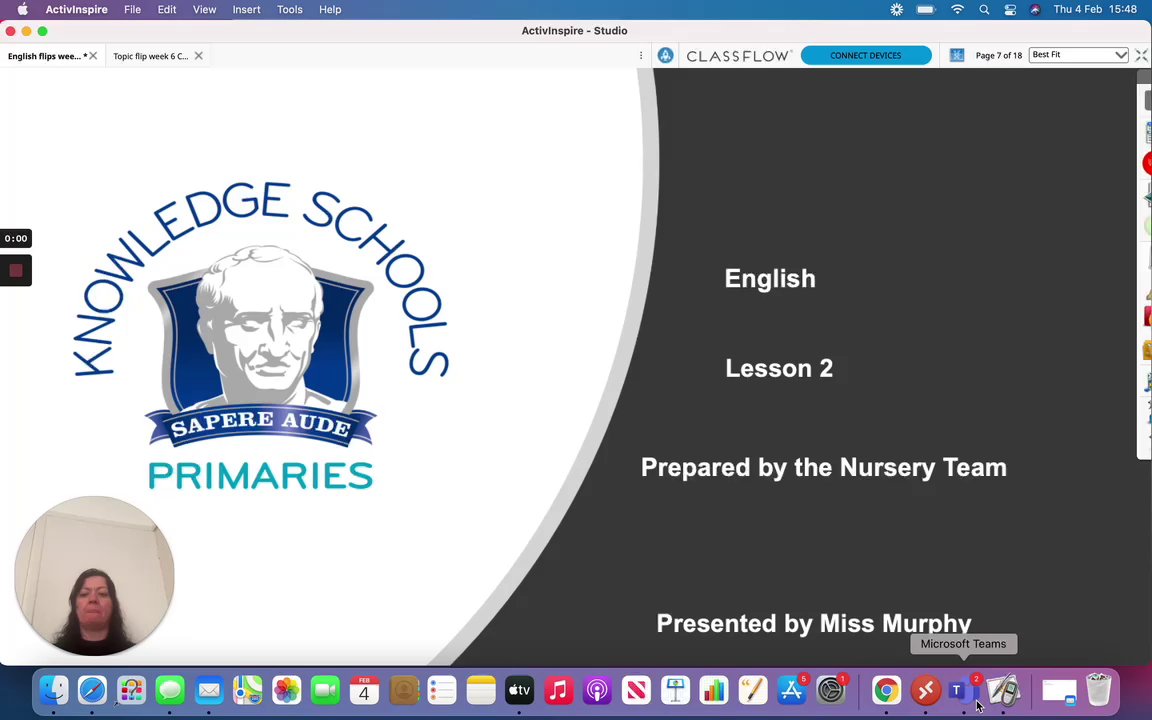Click the 0:00 recording timer
Image resolution: width=1152 pixels, height=720 pixels.
point(15,238)
